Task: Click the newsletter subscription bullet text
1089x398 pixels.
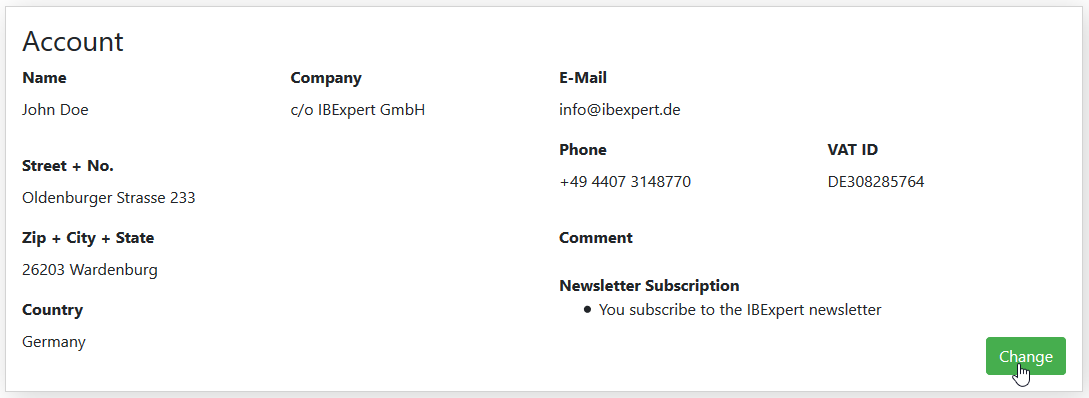Action: (740, 310)
